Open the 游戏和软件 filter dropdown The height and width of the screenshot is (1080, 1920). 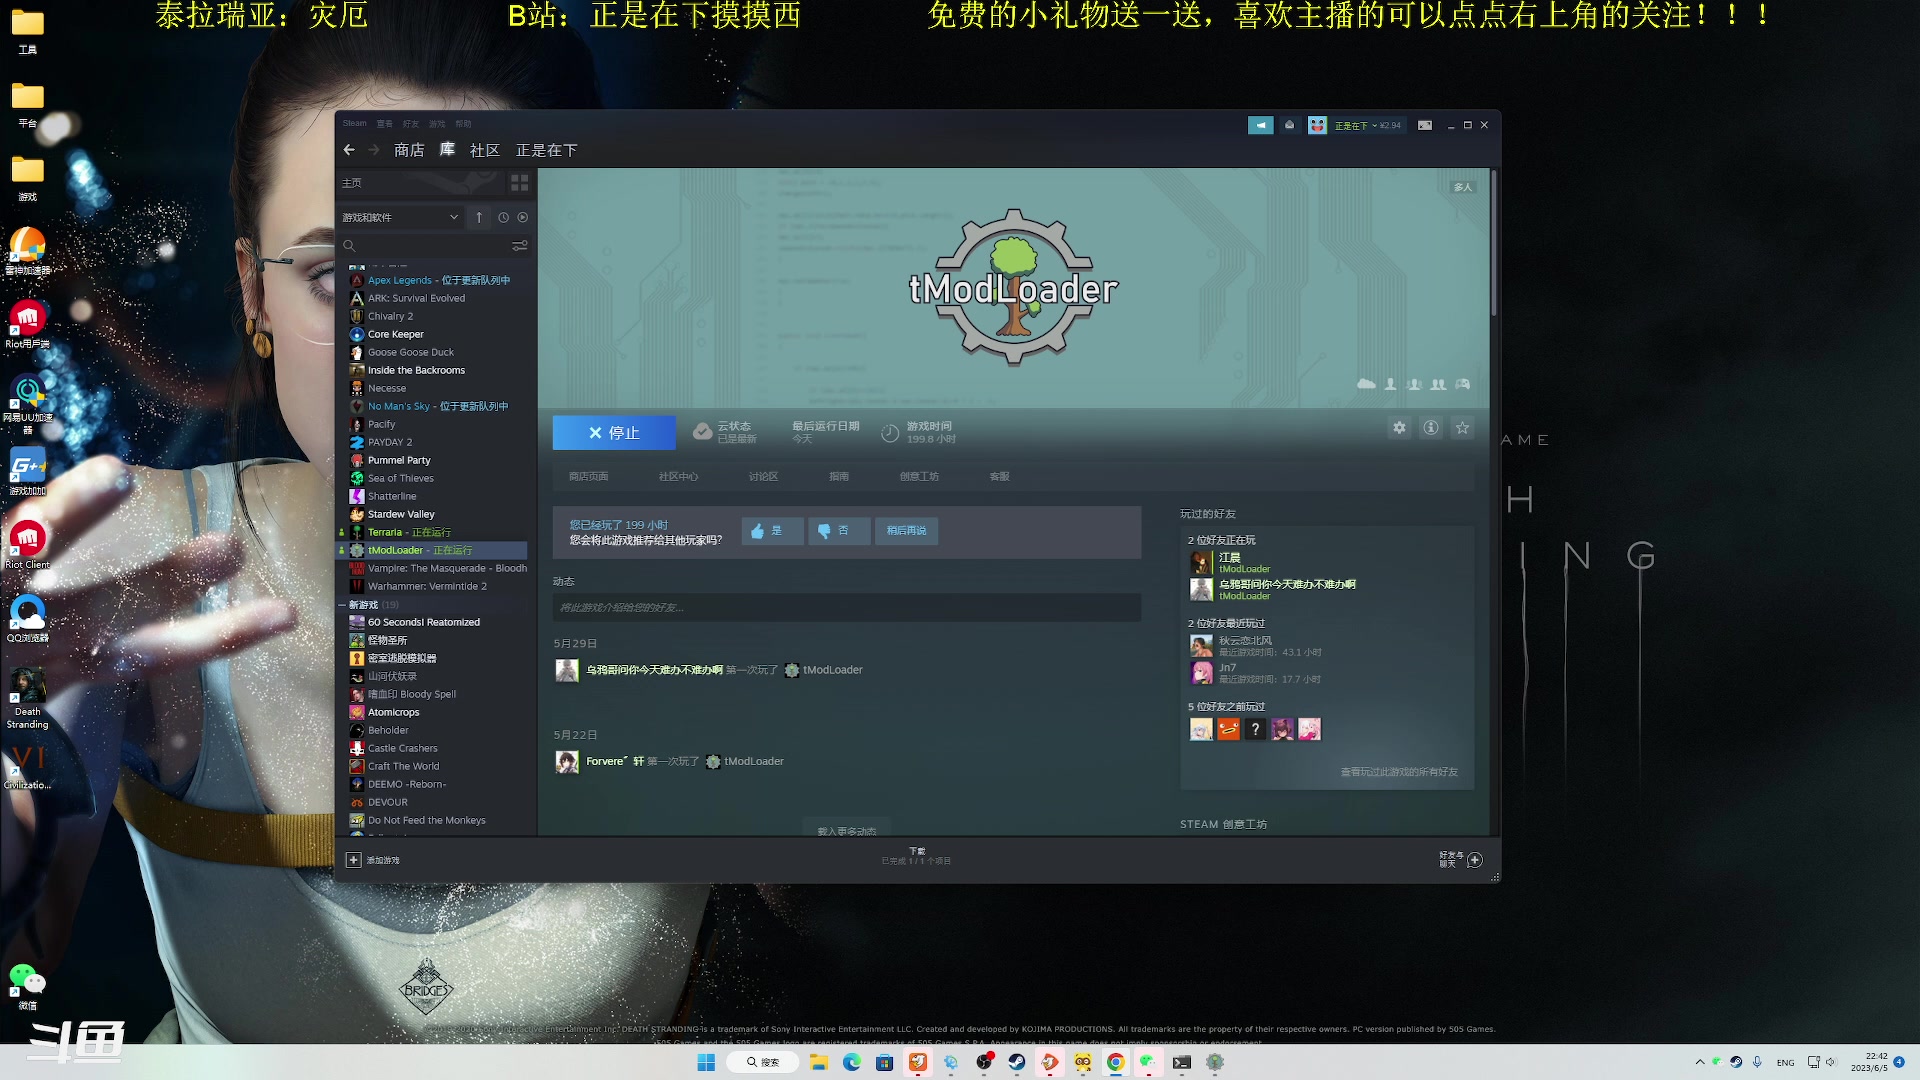click(x=400, y=217)
